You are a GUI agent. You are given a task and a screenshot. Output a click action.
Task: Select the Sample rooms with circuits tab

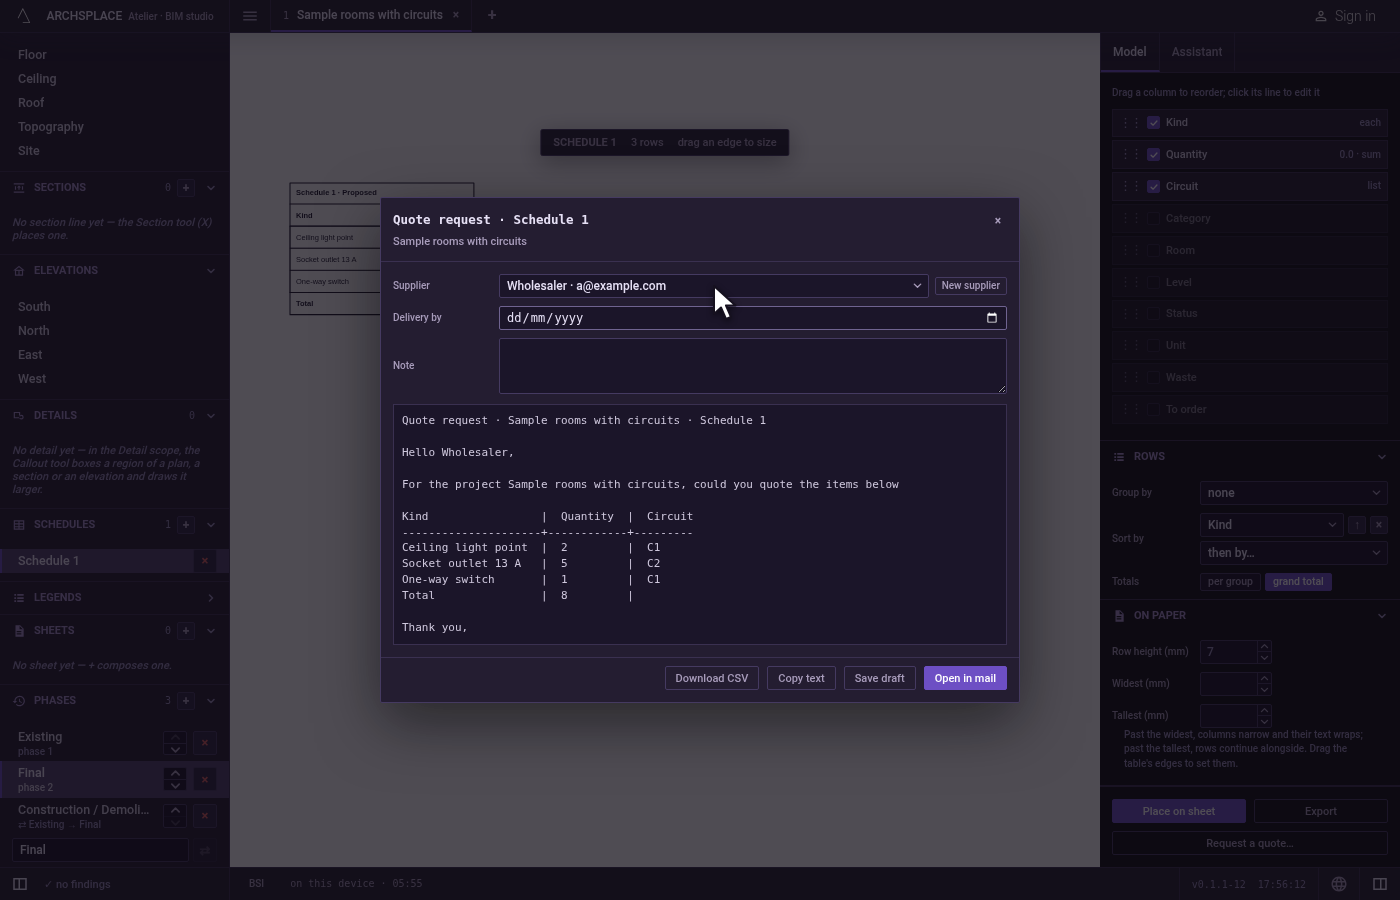coord(369,15)
